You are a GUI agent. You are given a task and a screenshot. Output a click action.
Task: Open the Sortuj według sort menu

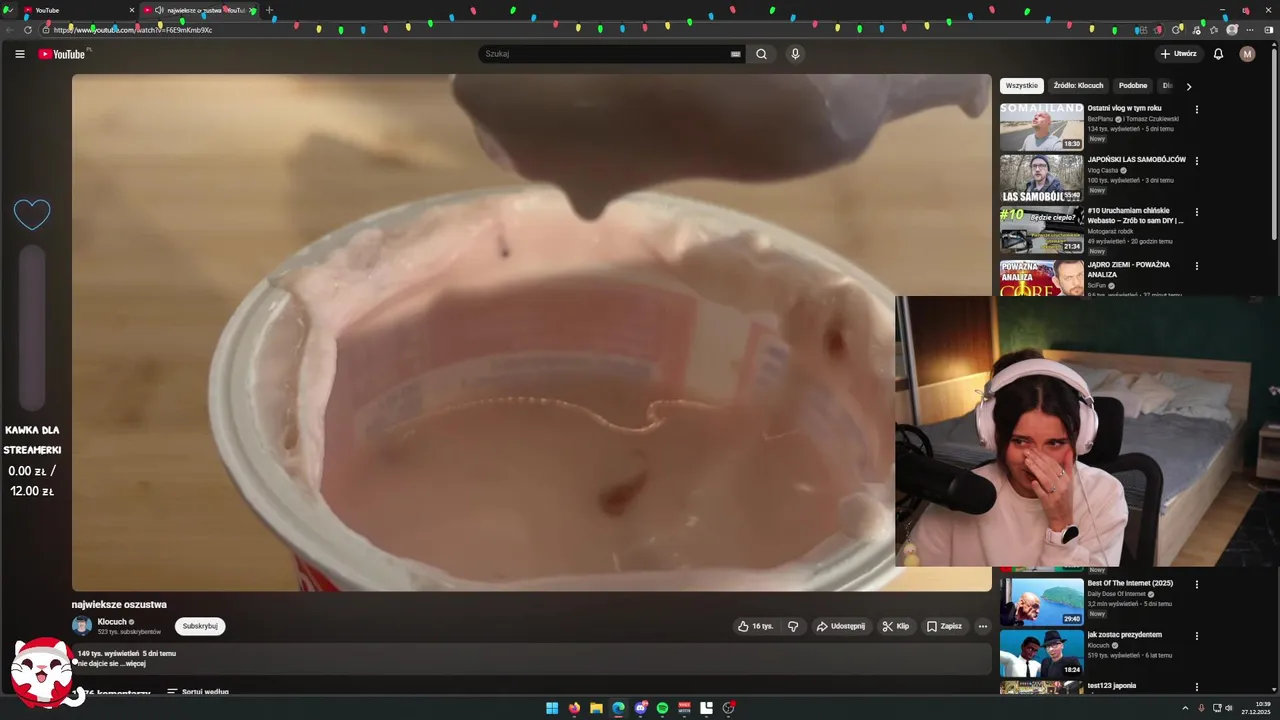click(x=198, y=692)
